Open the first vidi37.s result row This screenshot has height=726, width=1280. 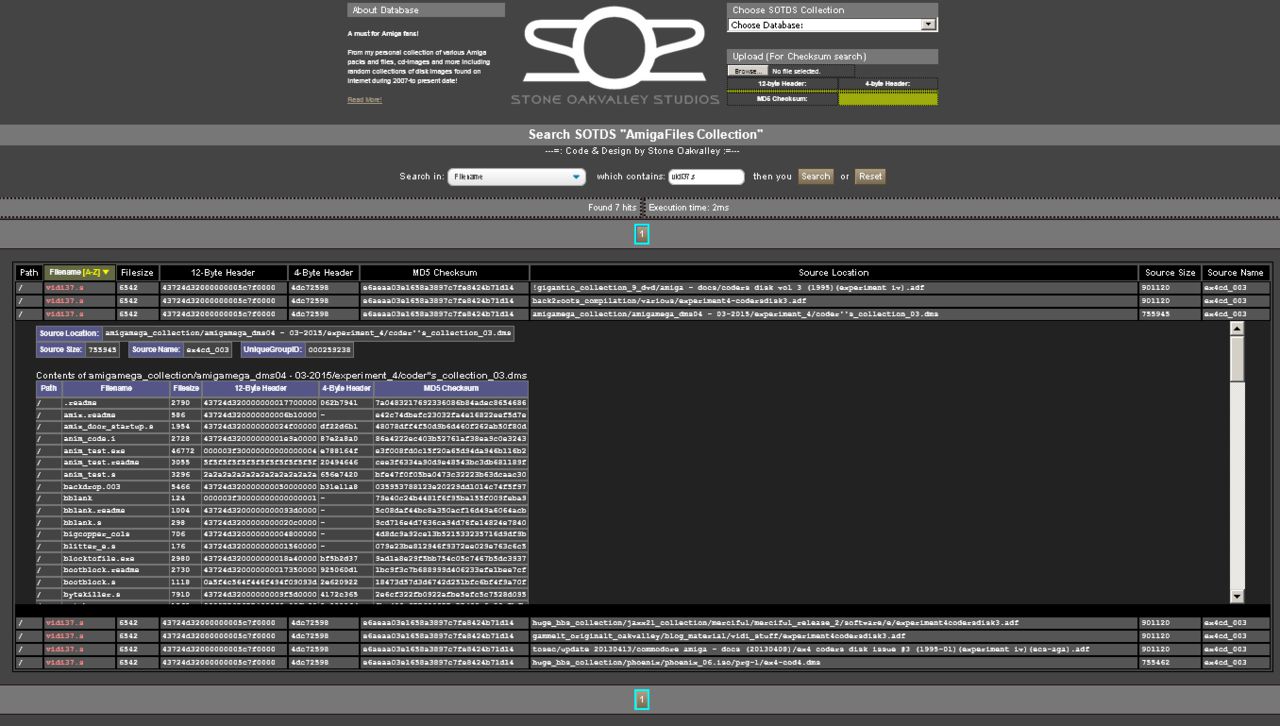click(65, 287)
